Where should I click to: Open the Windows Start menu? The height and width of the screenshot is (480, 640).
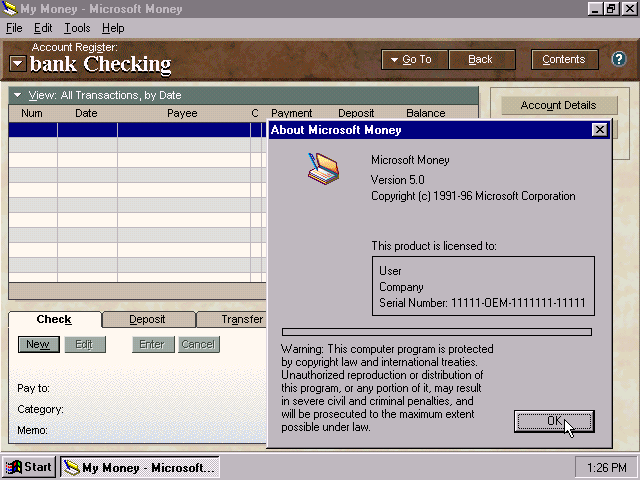(x=28, y=467)
